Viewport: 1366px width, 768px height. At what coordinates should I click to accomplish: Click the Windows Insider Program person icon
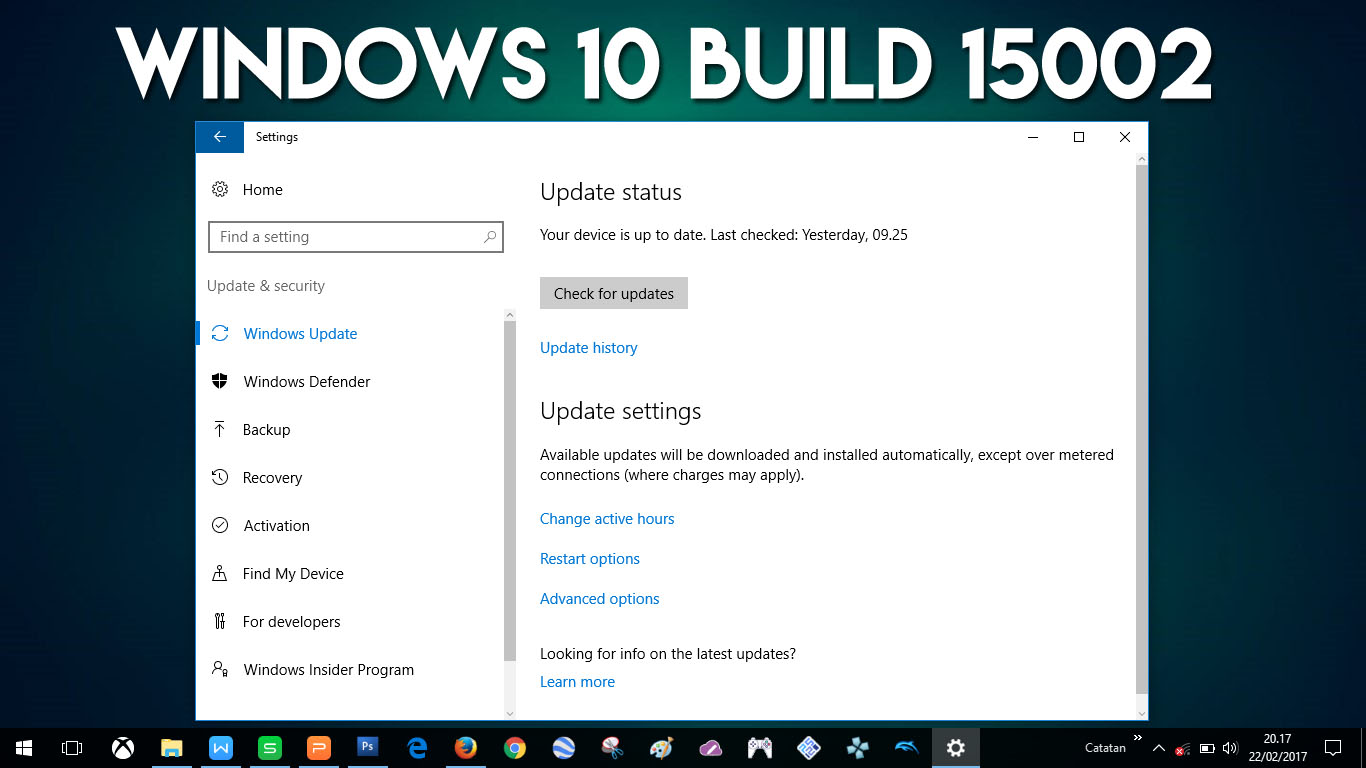(220, 669)
